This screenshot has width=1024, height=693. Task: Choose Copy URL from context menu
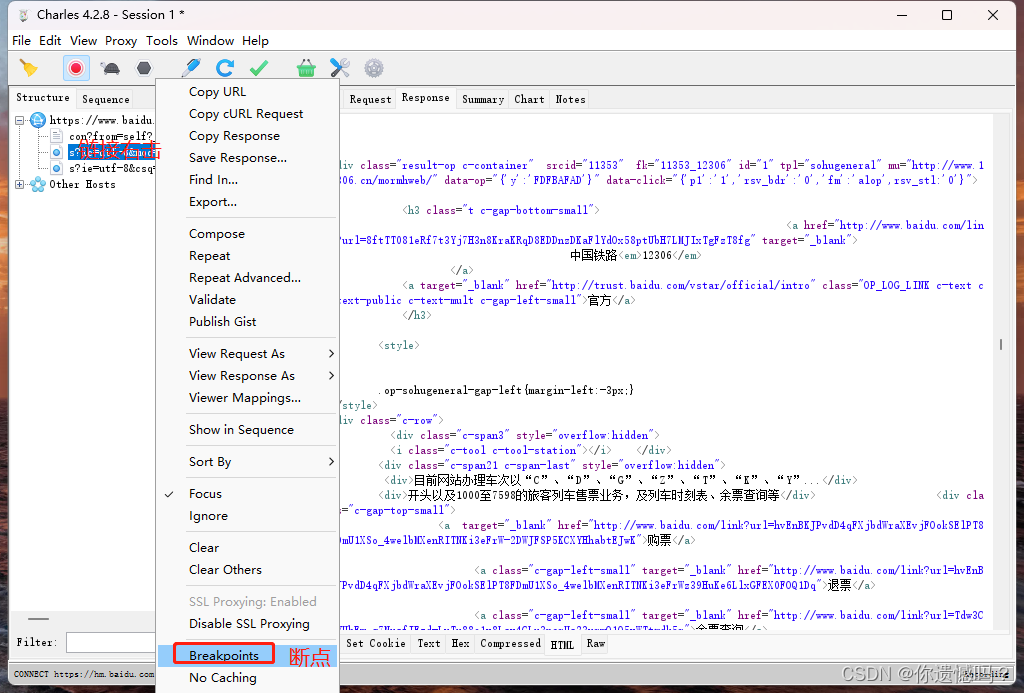217,92
